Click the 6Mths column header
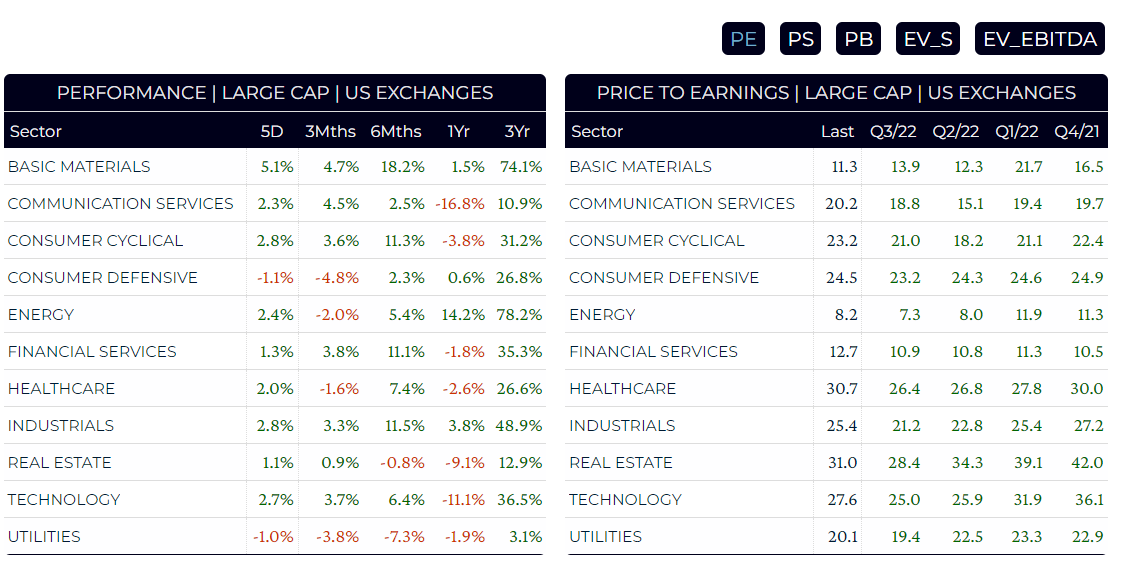 (396, 132)
